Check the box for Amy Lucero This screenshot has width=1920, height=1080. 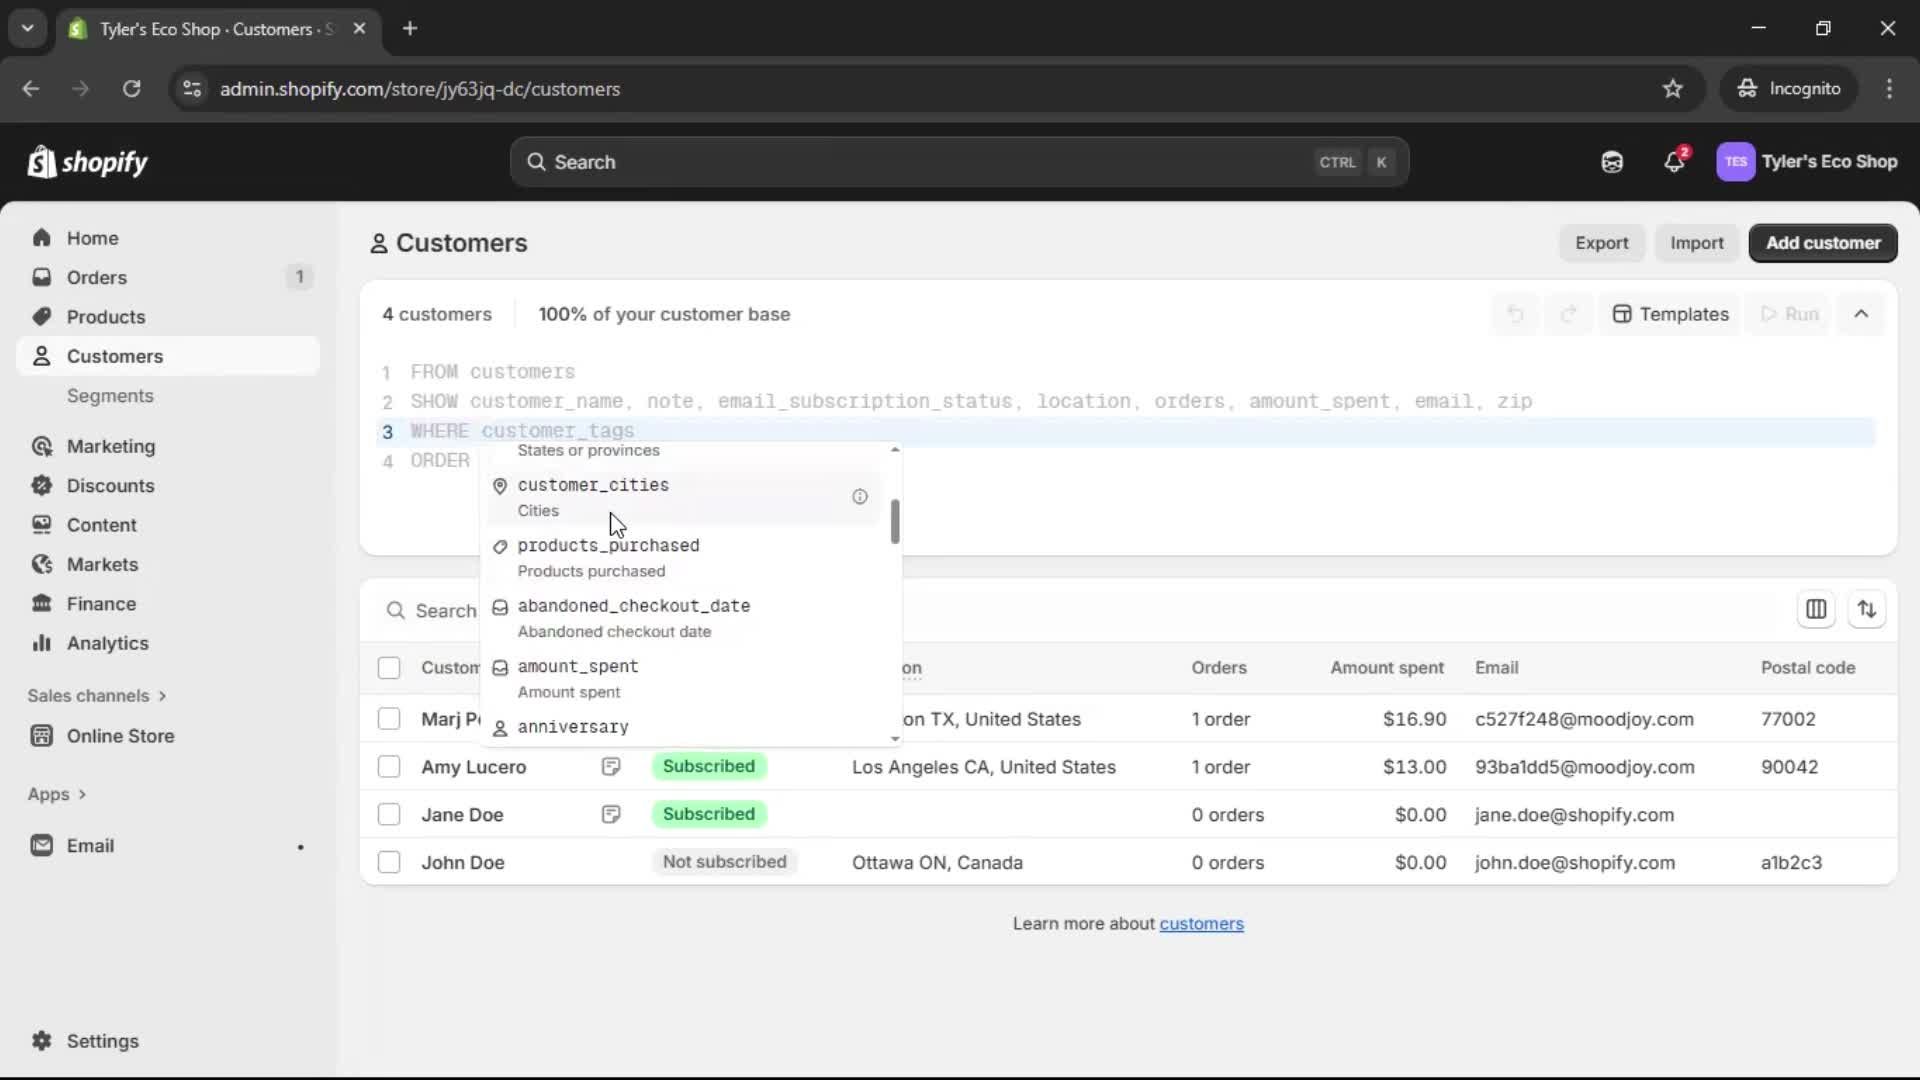click(389, 767)
